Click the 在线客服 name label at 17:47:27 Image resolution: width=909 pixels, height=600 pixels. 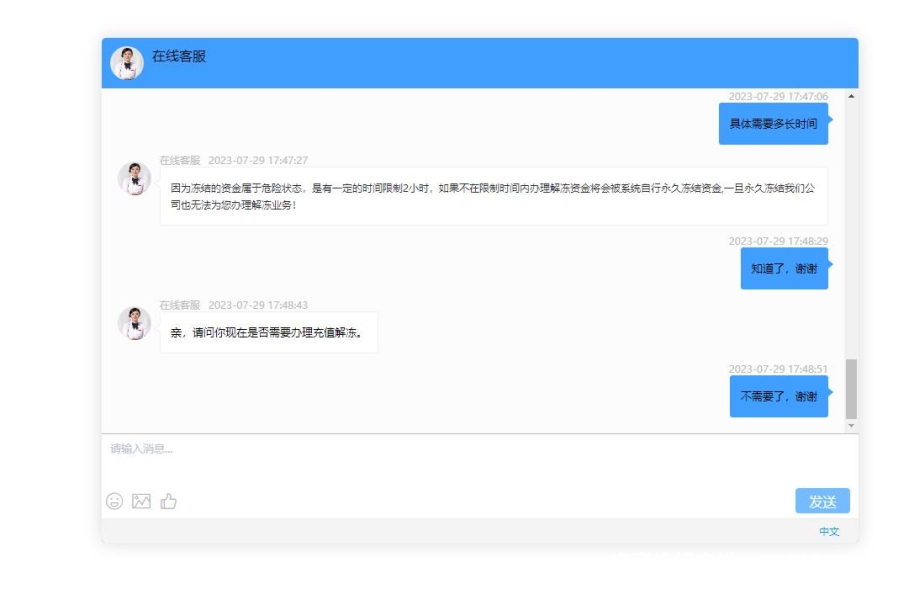point(180,160)
